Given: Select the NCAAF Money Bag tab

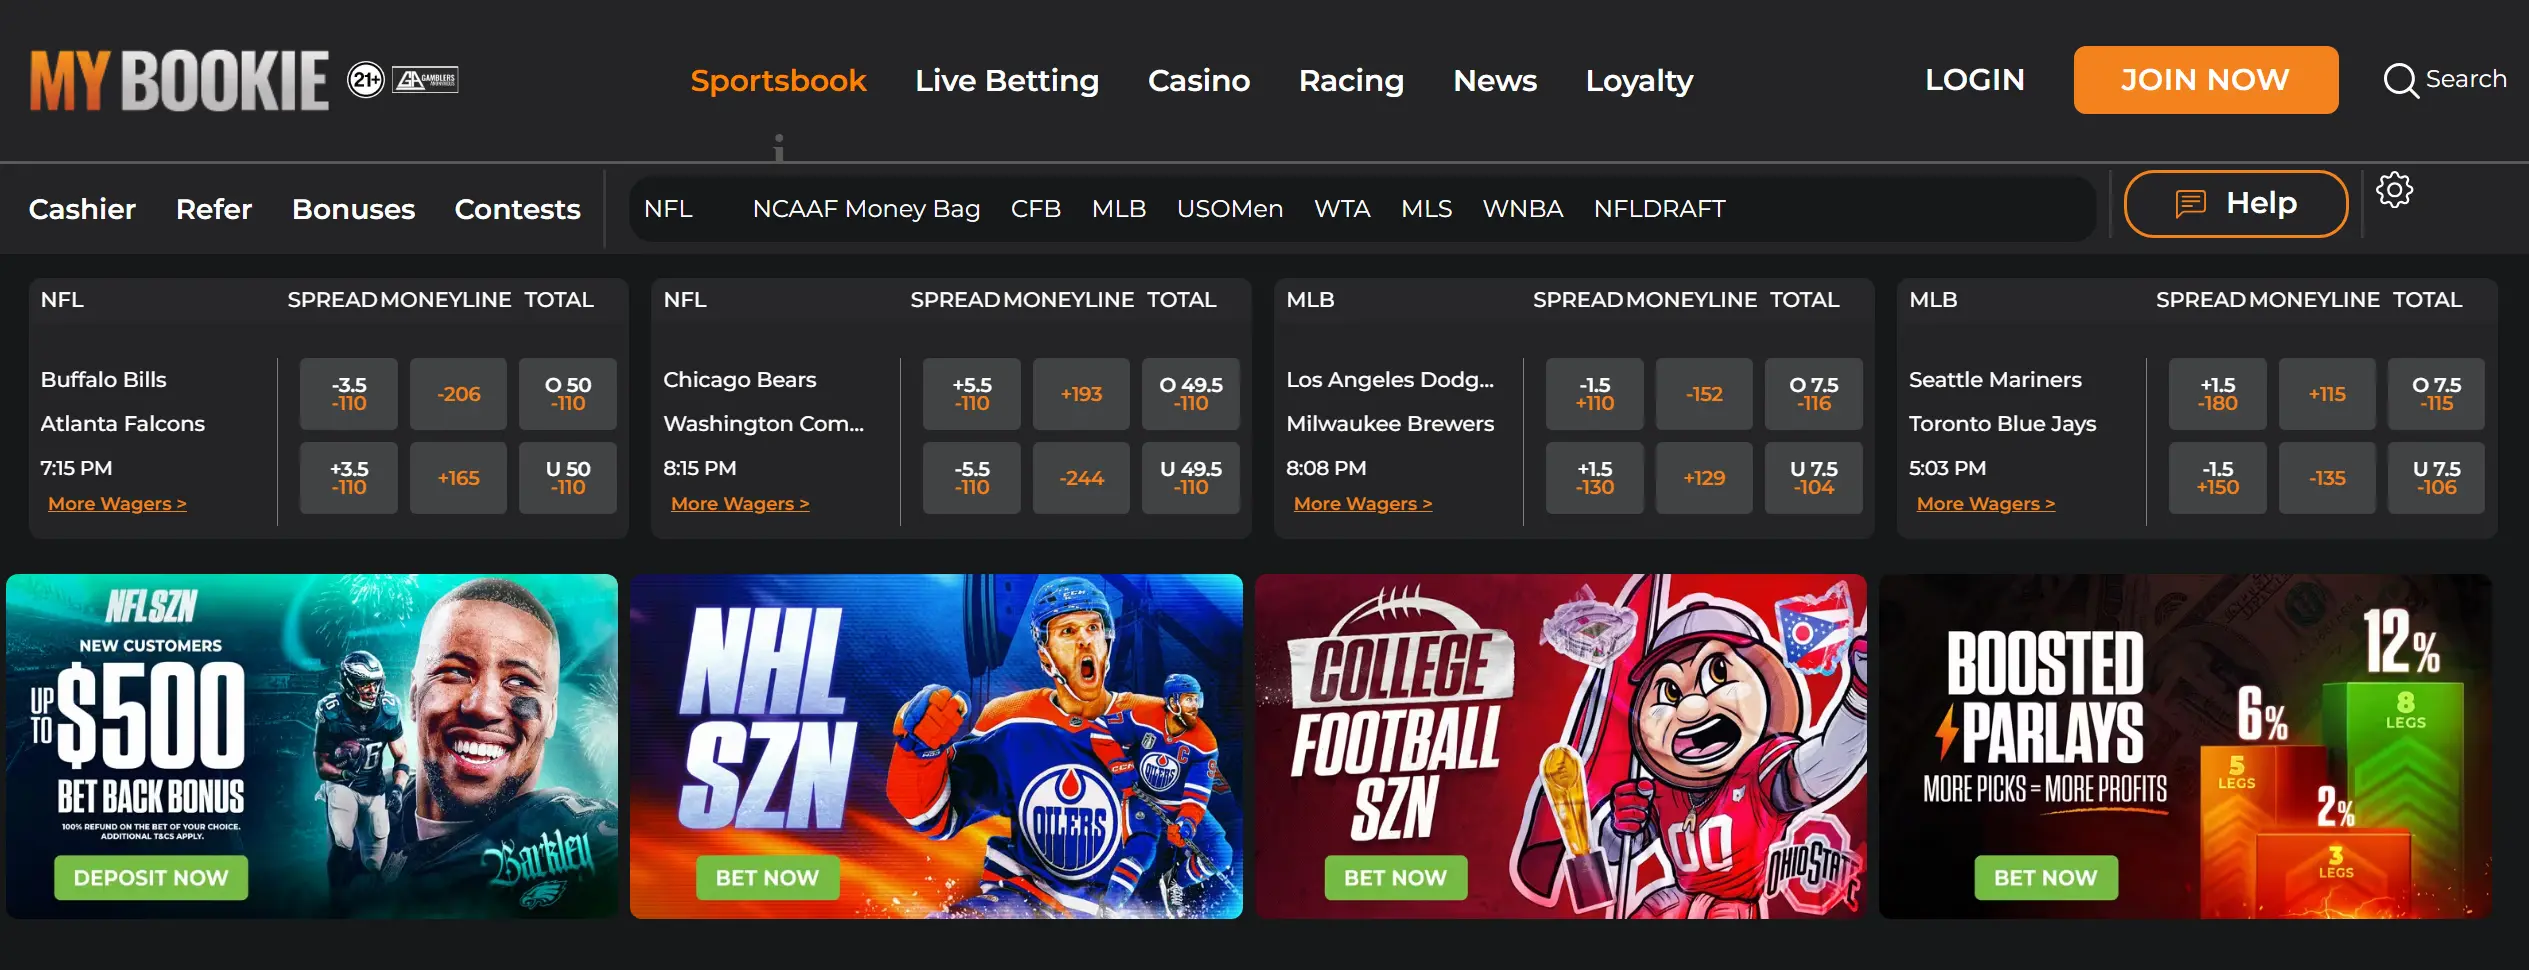Looking at the screenshot, I should (866, 209).
